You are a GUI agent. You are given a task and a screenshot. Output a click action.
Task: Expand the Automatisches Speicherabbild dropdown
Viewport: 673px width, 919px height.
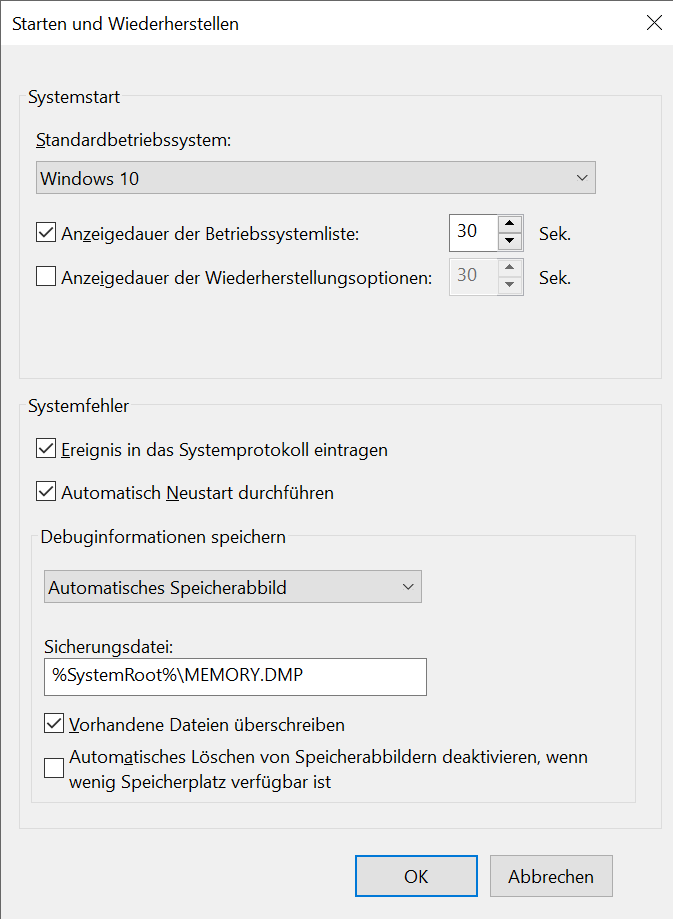pyautogui.click(x=234, y=587)
